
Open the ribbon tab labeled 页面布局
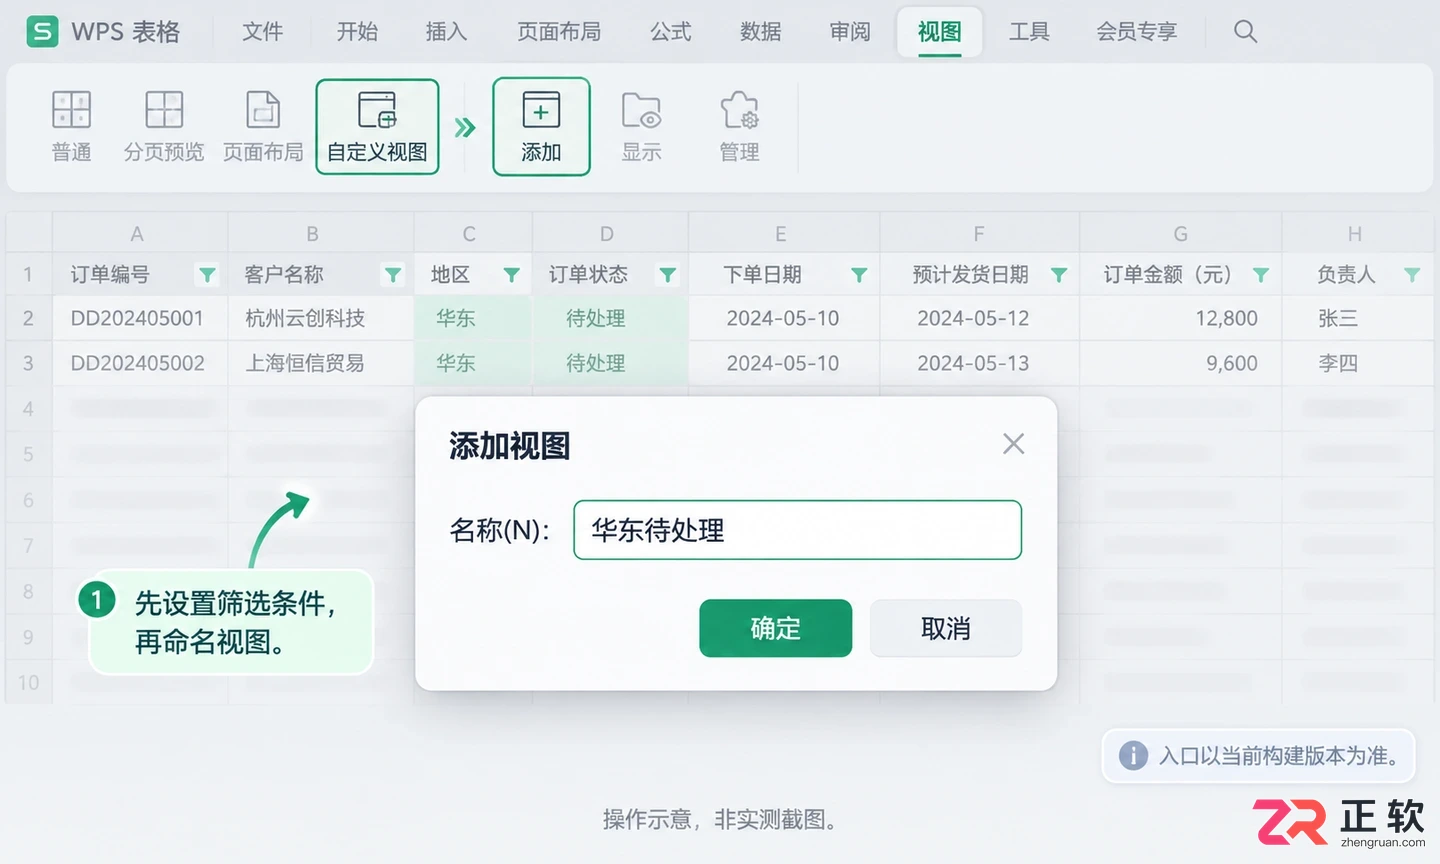click(x=559, y=32)
